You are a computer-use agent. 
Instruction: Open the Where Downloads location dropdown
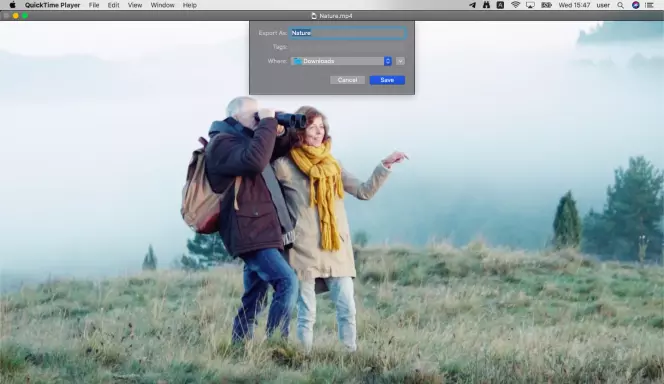[x=341, y=61]
